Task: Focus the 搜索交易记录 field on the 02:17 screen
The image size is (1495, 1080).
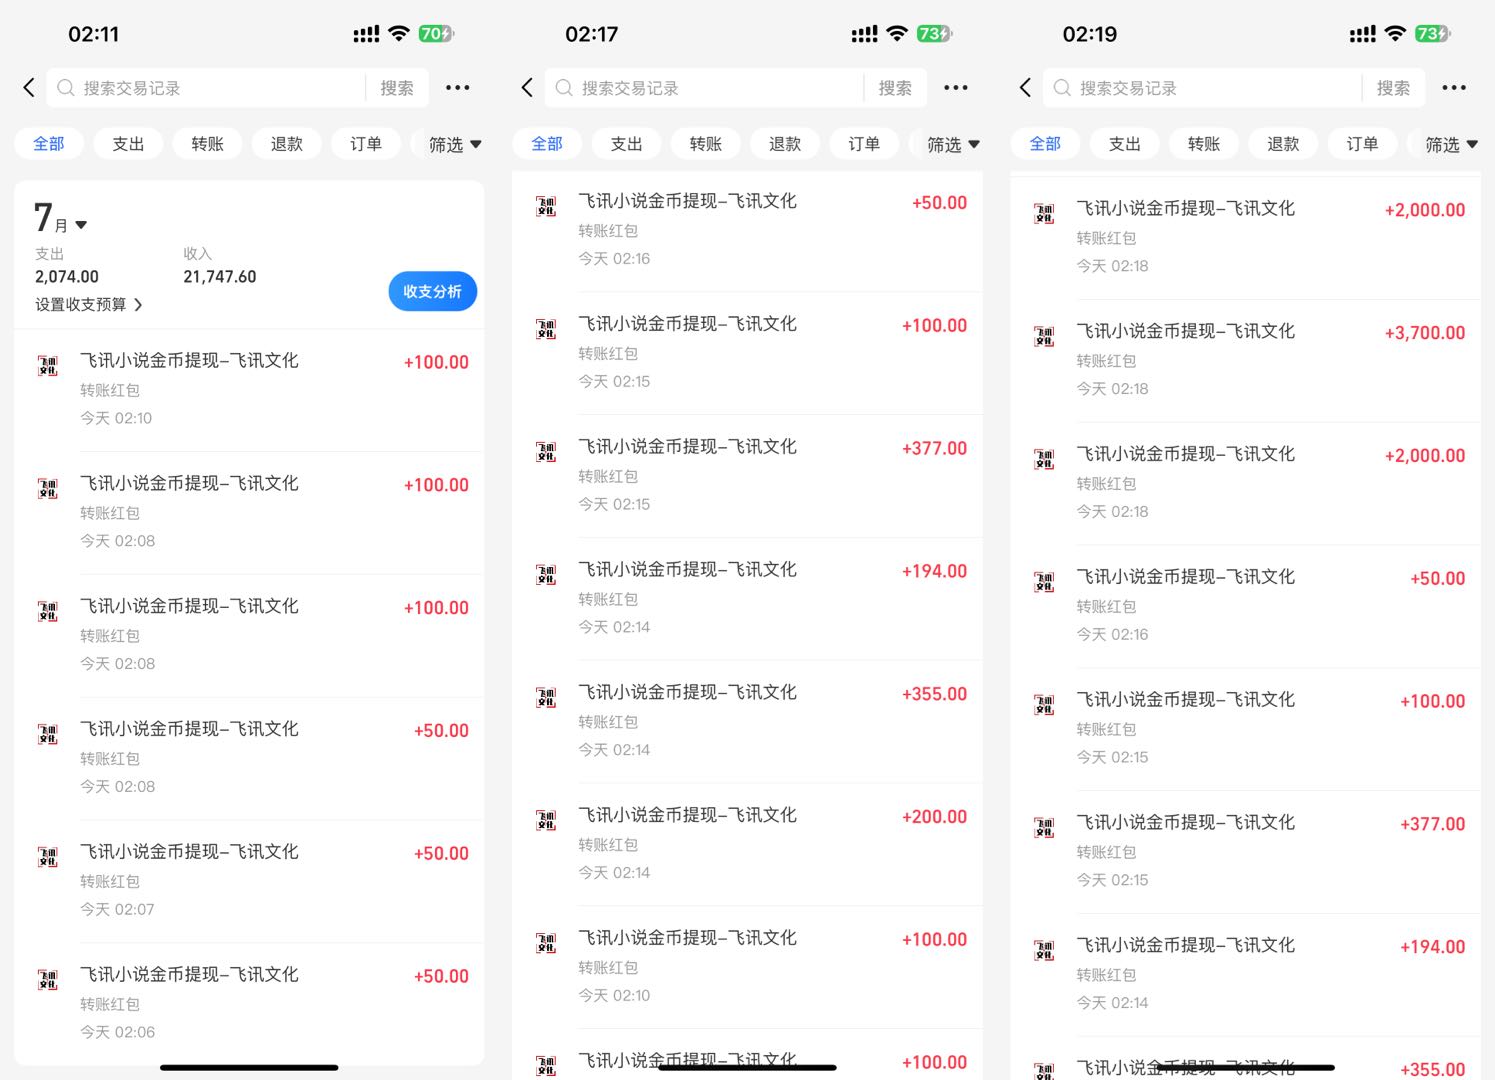Action: (703, 88)
